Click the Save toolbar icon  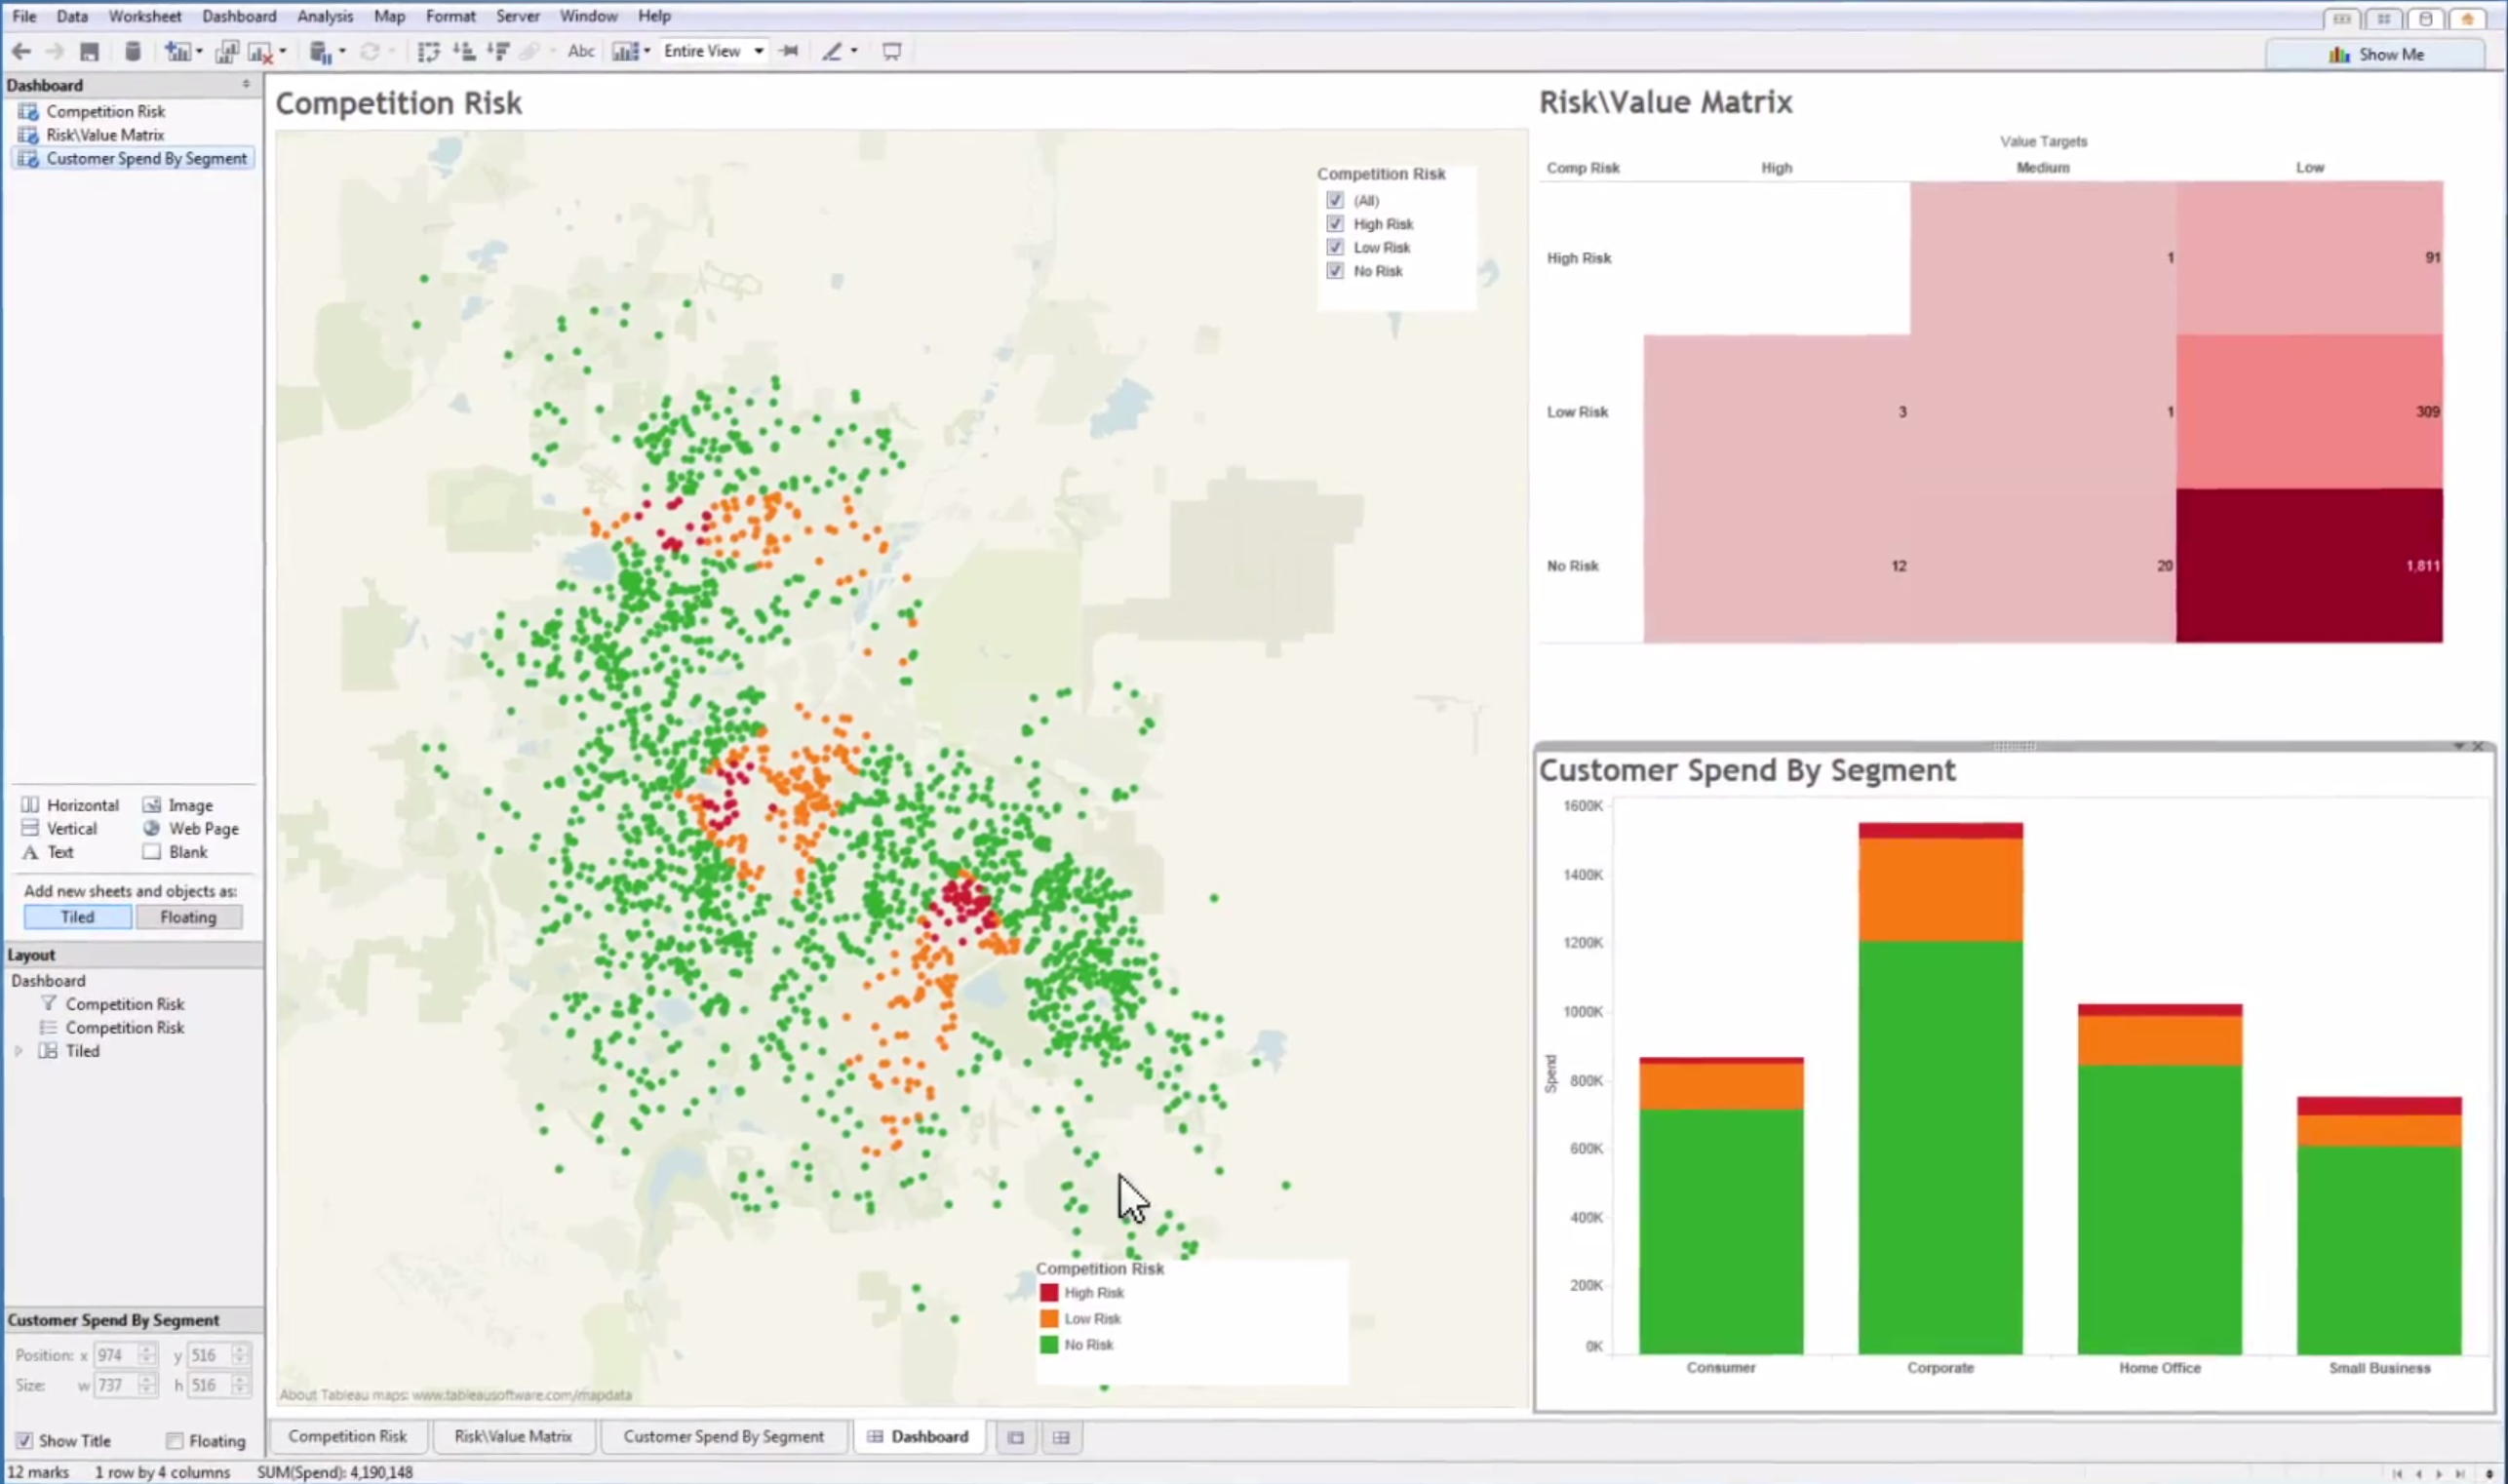(x=89, y=52)
